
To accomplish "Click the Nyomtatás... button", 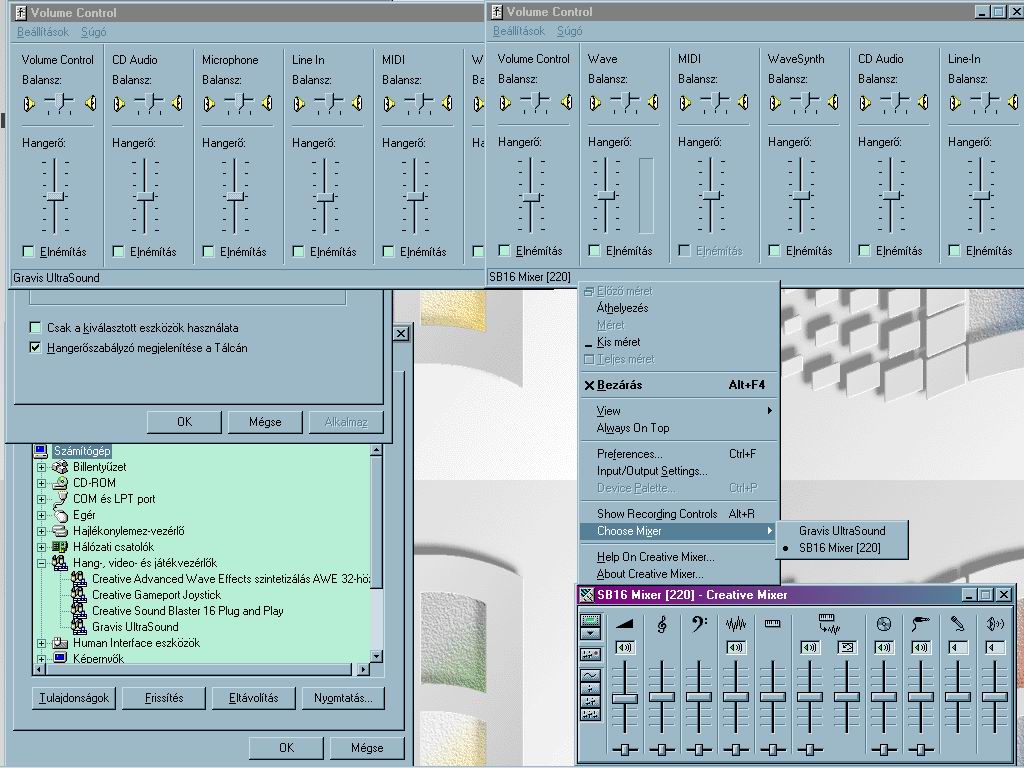I will coord(344,697).
